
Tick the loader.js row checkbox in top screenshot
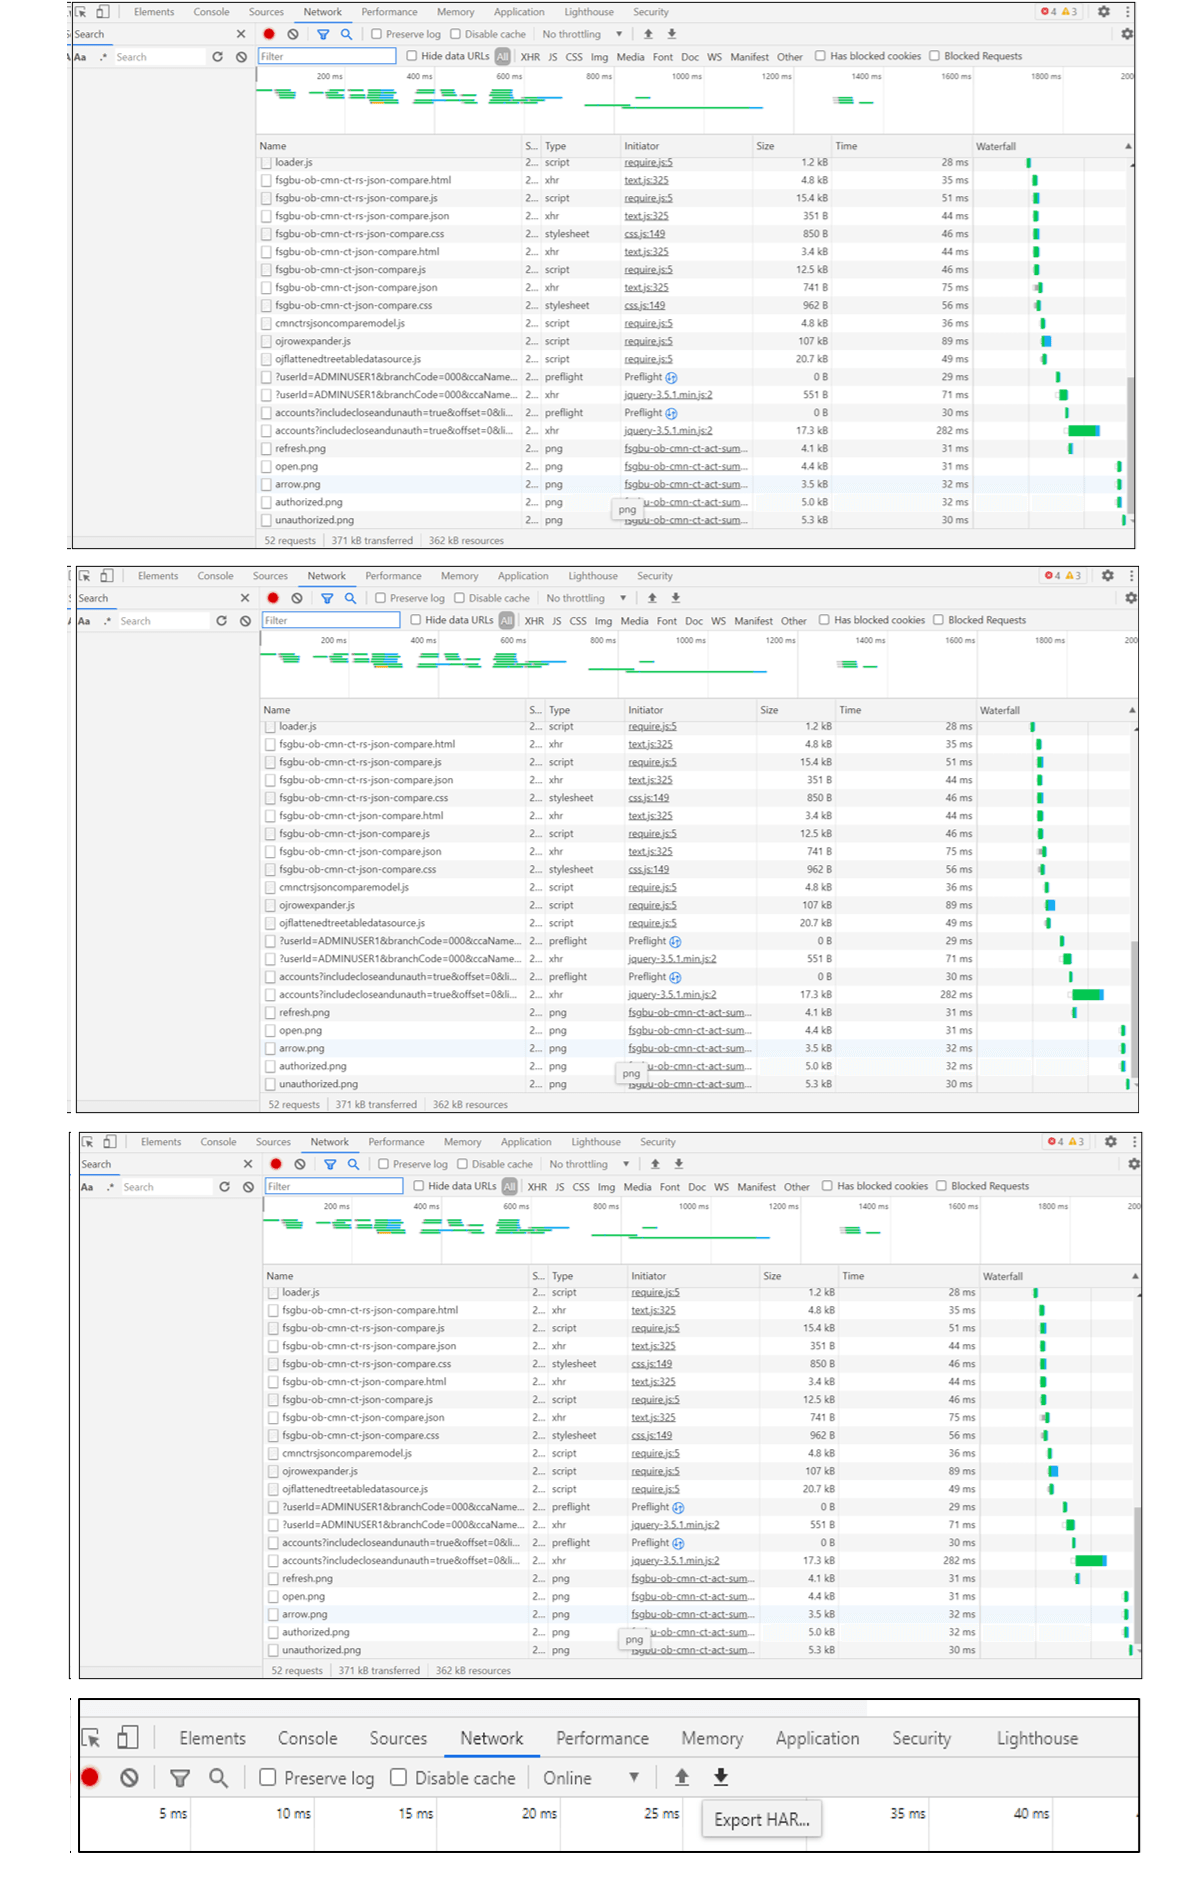266,162
